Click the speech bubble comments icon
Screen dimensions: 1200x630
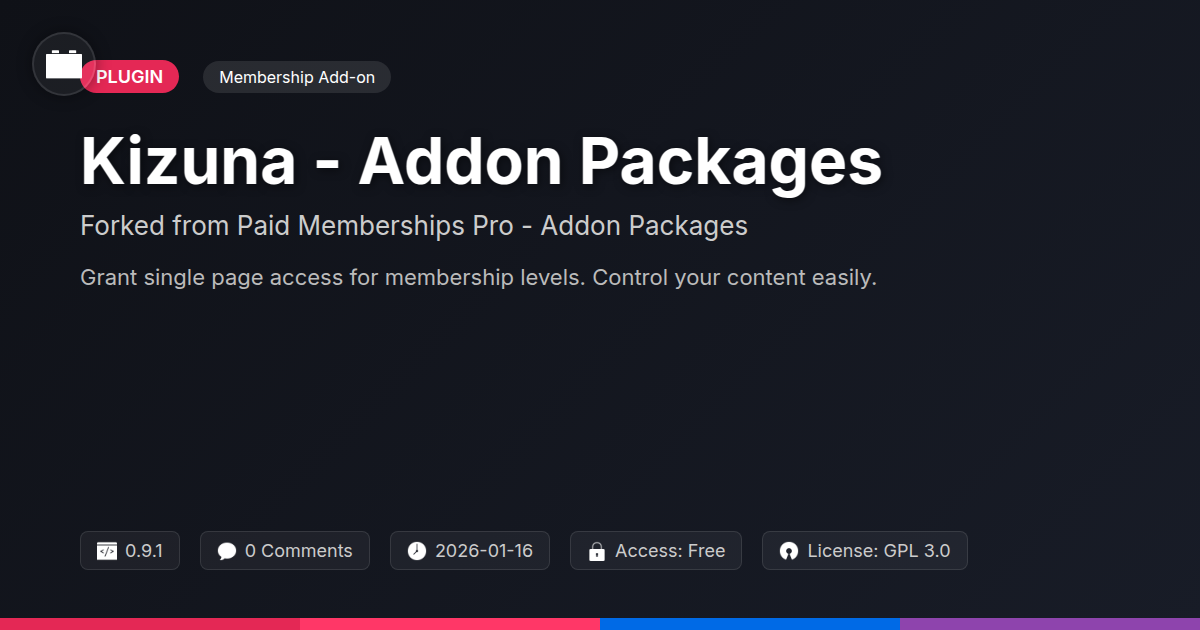tap(227, 551)
